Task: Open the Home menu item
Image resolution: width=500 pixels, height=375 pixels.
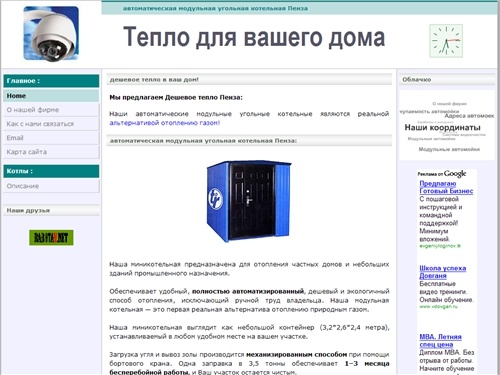Action: pos(51,96)
